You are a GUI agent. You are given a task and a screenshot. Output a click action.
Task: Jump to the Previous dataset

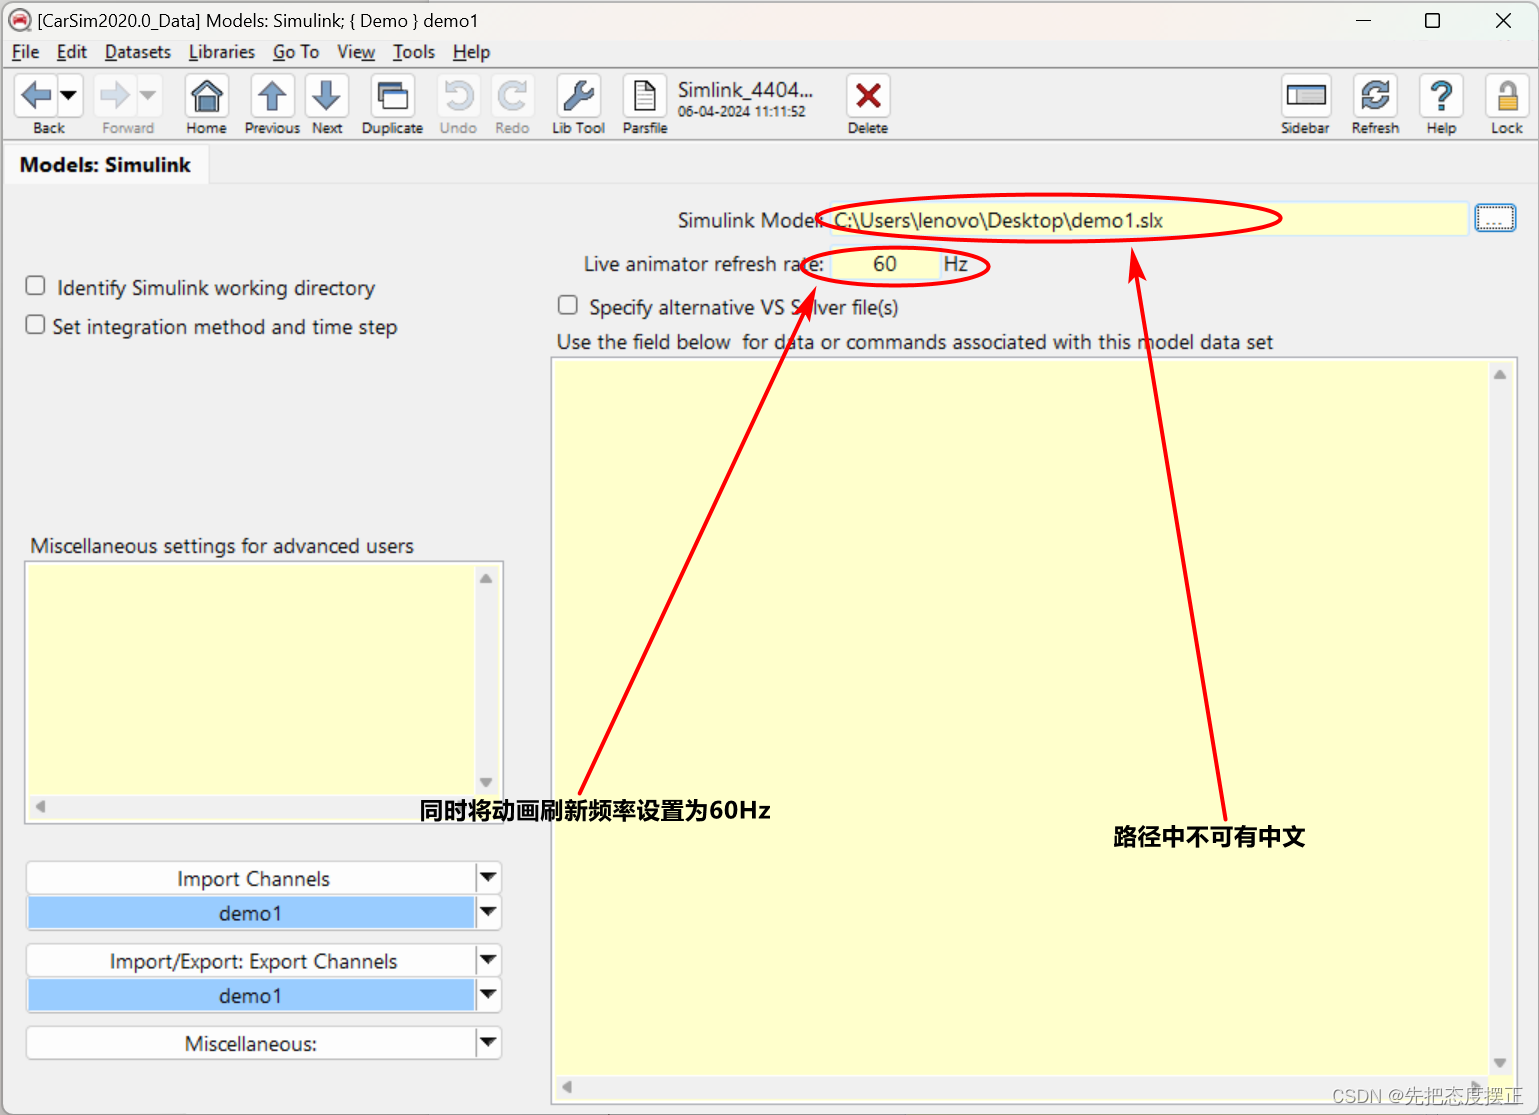coord(272,96)
